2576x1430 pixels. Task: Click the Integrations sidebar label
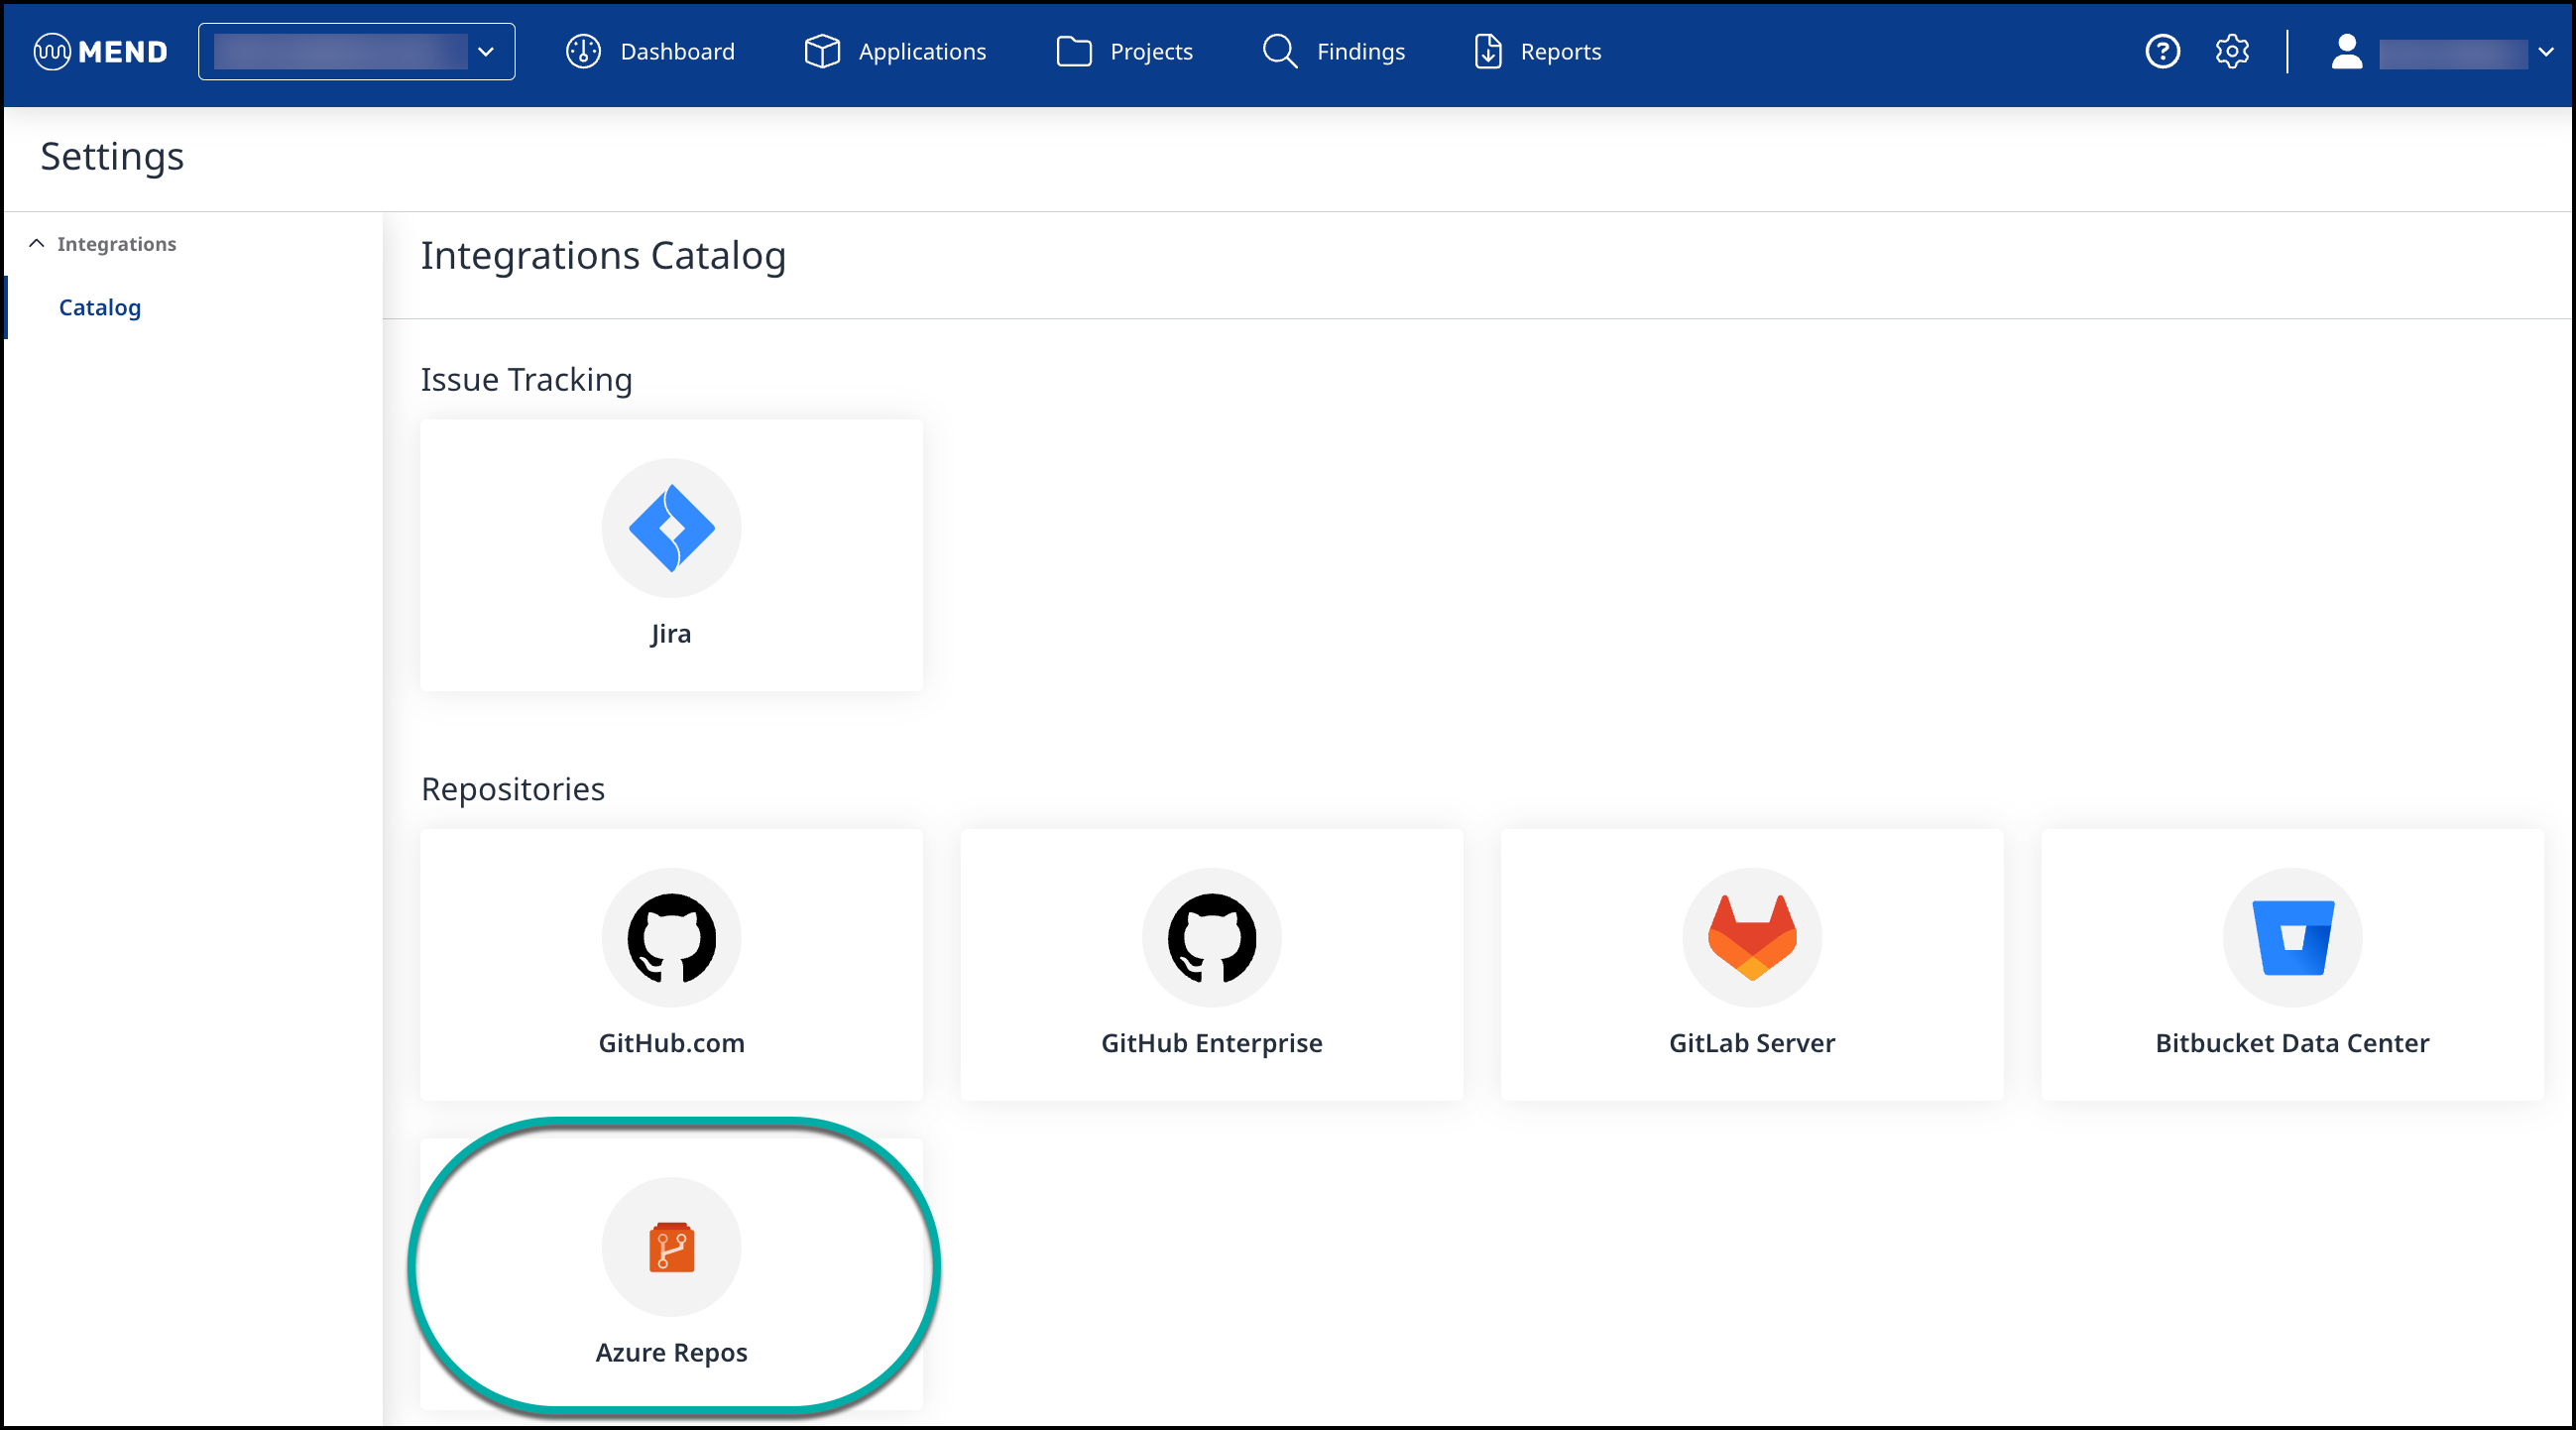pos(116,244)
